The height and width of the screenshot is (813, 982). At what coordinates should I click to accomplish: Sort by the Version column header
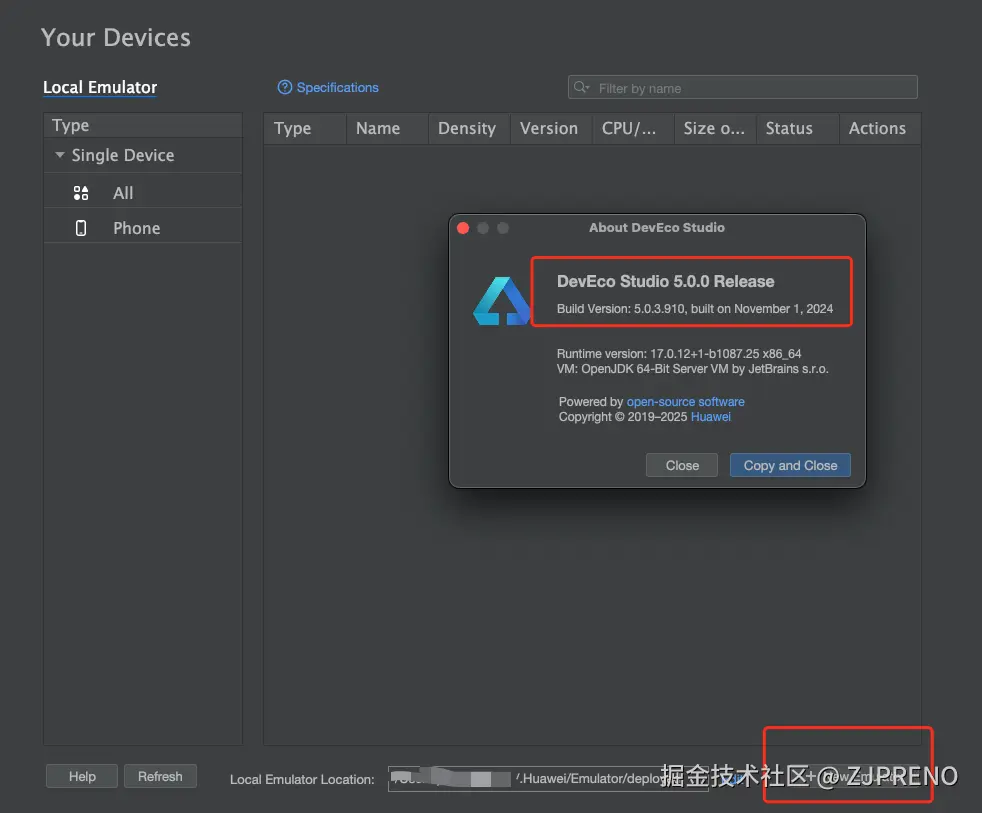click(x=551, y=128)
